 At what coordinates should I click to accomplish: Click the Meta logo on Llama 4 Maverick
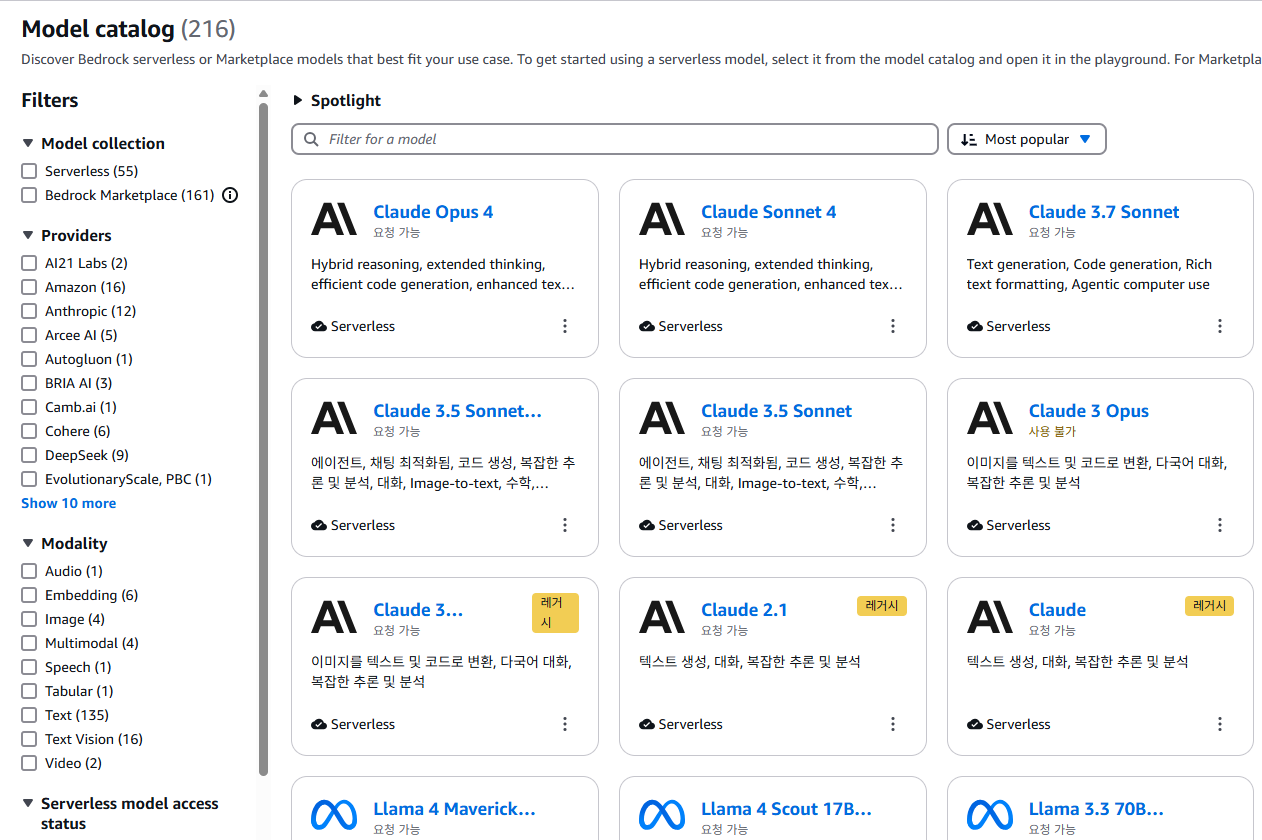tap(334, 815)
